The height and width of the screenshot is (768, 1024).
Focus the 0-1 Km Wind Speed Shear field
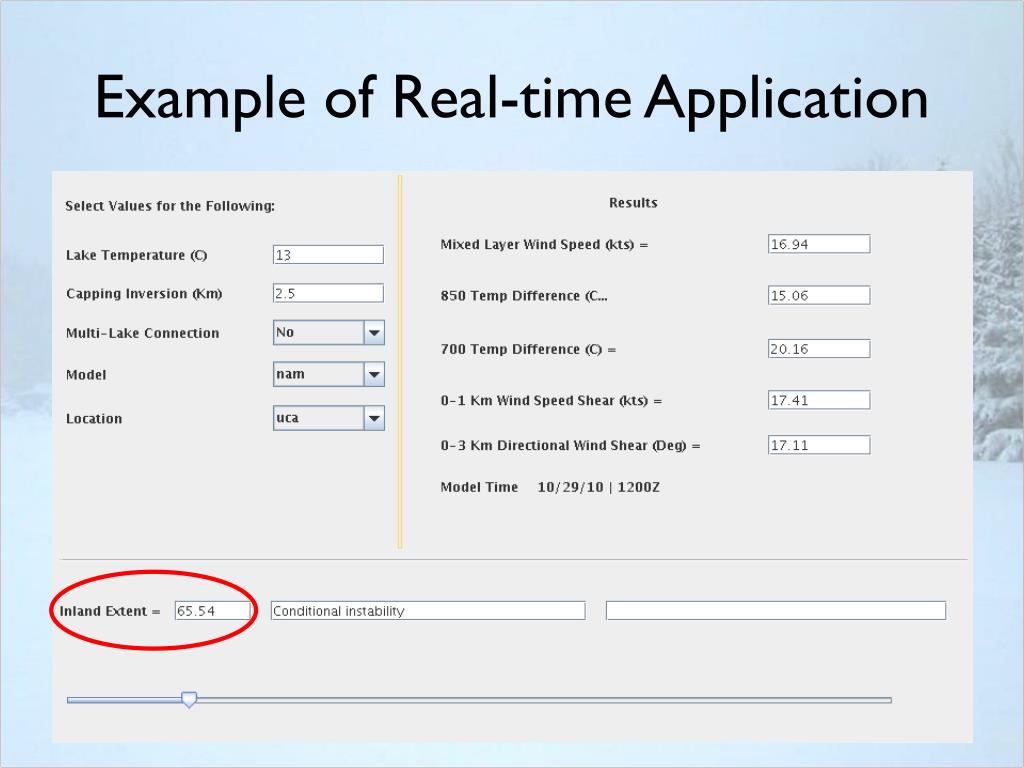point(818,400)
